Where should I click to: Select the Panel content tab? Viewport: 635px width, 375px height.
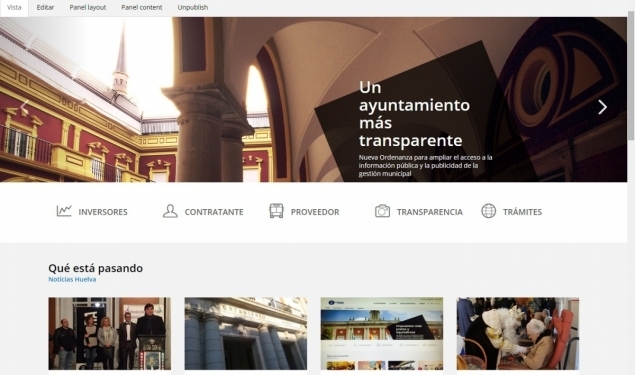pos(142,8)
